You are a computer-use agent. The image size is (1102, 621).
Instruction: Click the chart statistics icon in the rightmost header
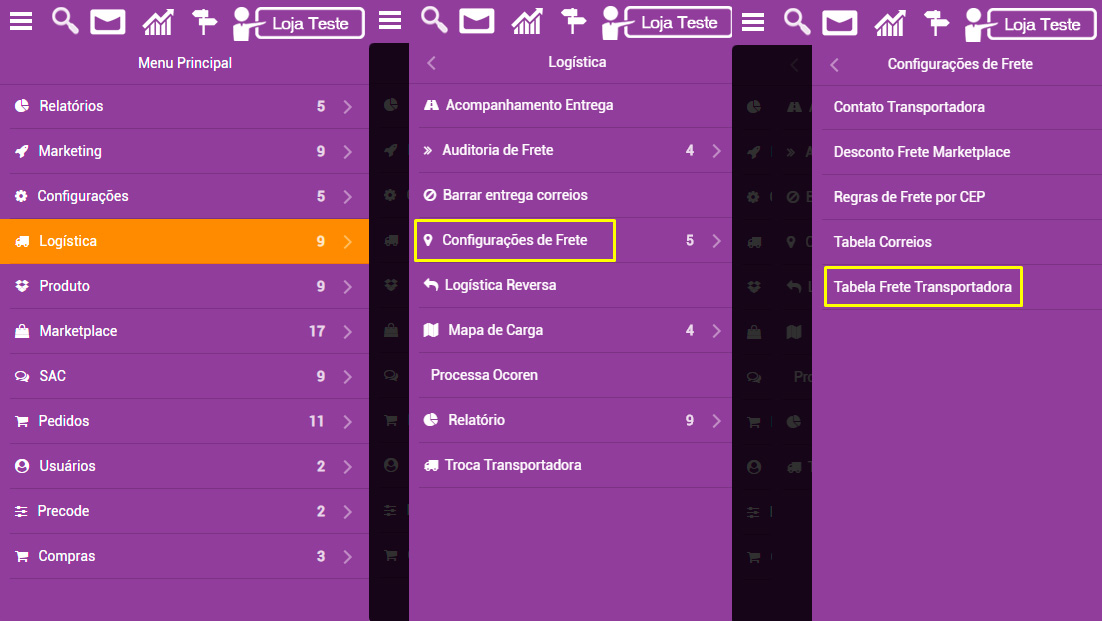(890, 23)
